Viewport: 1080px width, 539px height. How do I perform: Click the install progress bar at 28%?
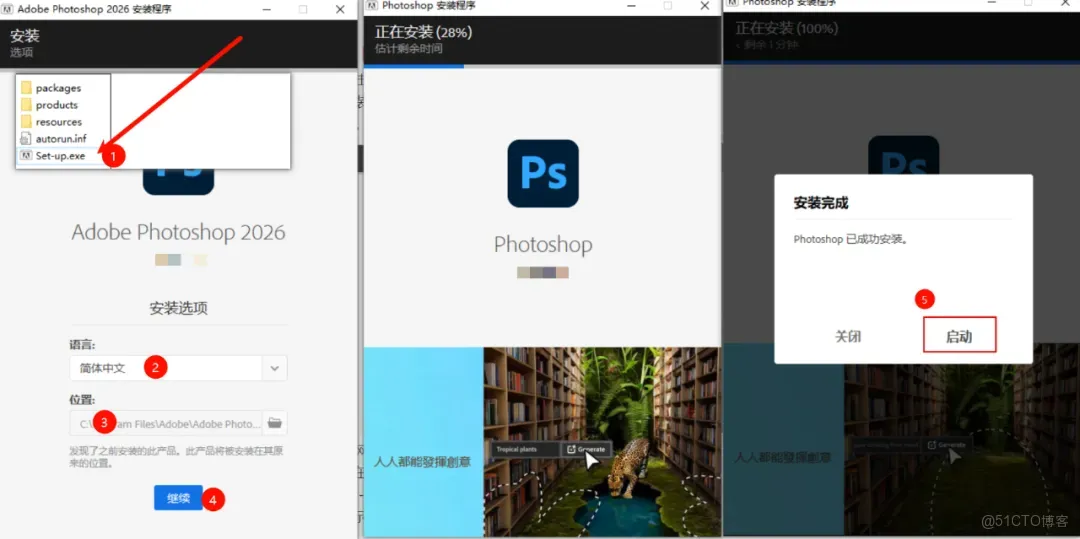click(x=543, y=67)
